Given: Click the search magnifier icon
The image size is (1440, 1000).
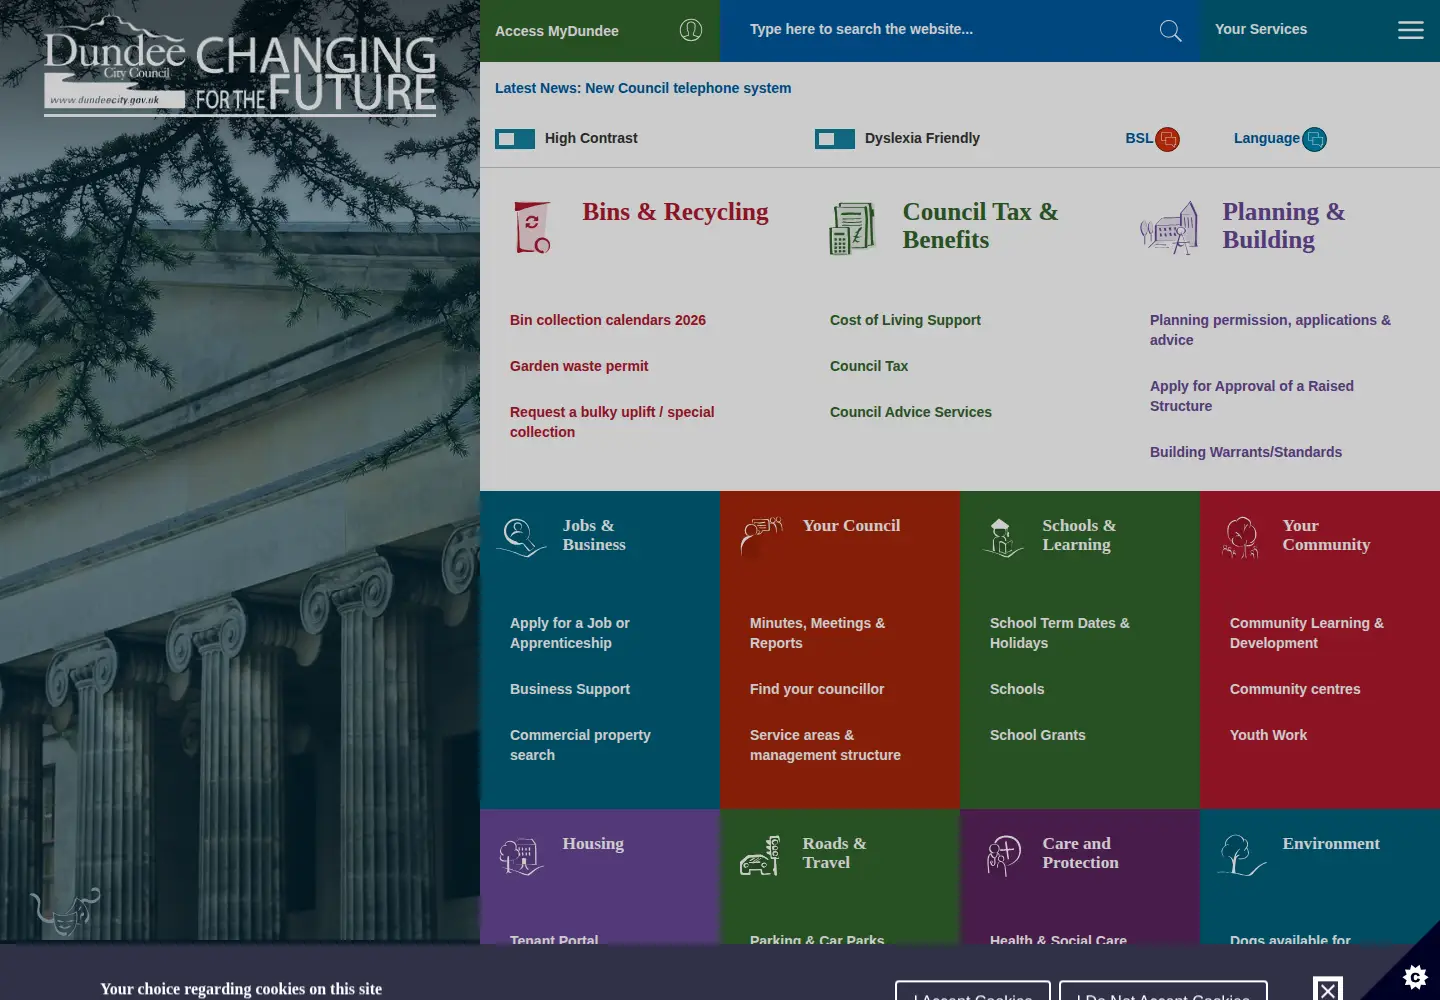Looking at the screenshot, I should [1170, 31].
